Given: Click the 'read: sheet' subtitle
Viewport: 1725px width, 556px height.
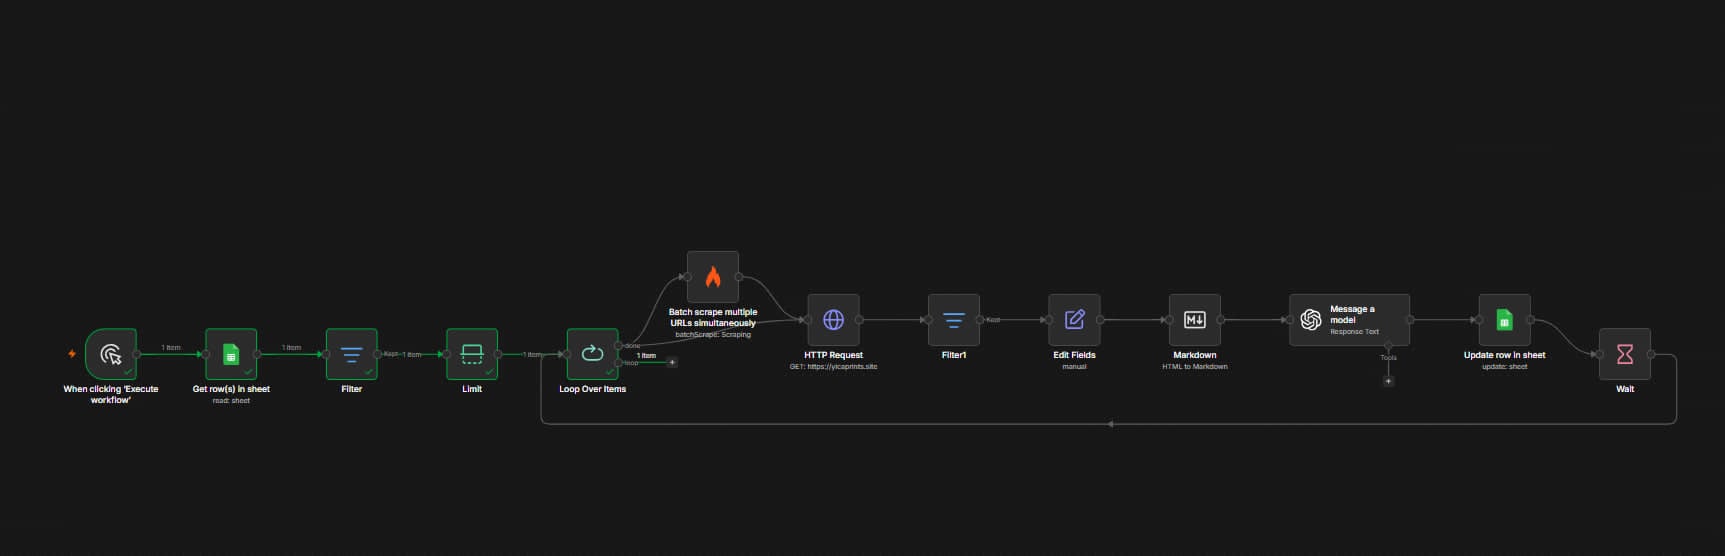Looking at the screenshot, I should click(x=231, y=401).
